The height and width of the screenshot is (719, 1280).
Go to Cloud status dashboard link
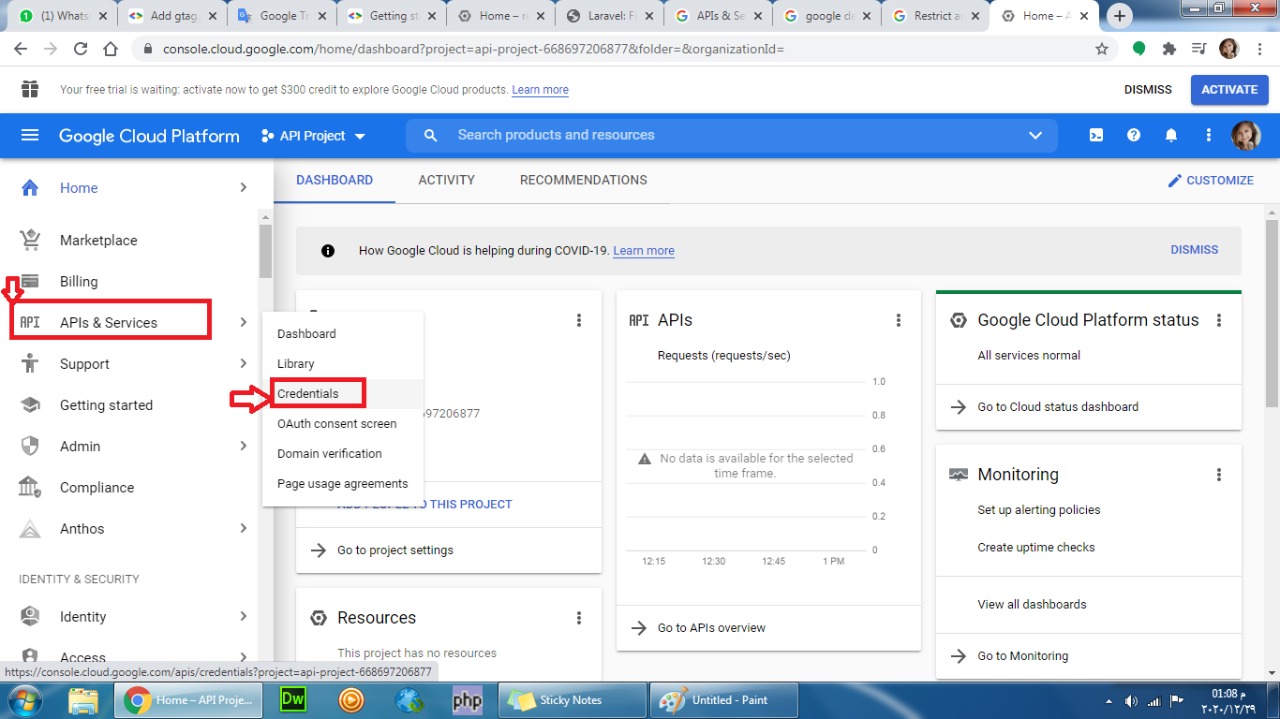(1057, 407)
